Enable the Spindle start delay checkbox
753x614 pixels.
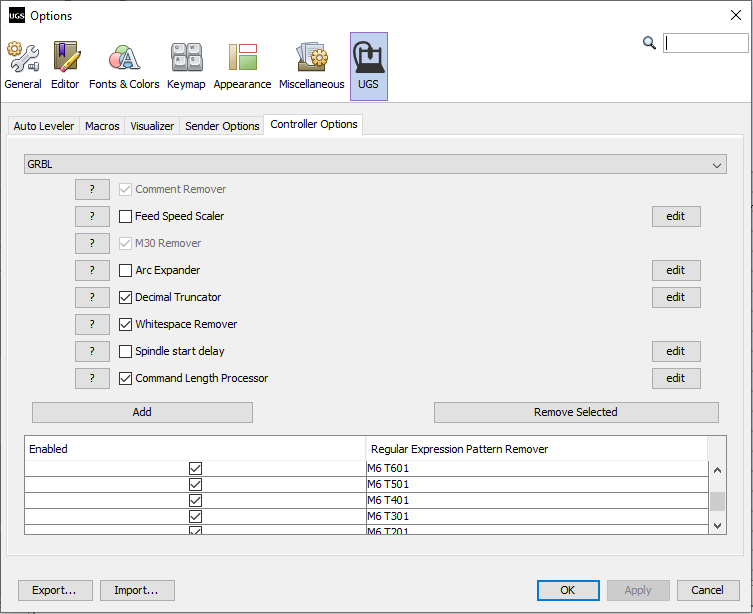pyautogui.click(x=125, y=351)
